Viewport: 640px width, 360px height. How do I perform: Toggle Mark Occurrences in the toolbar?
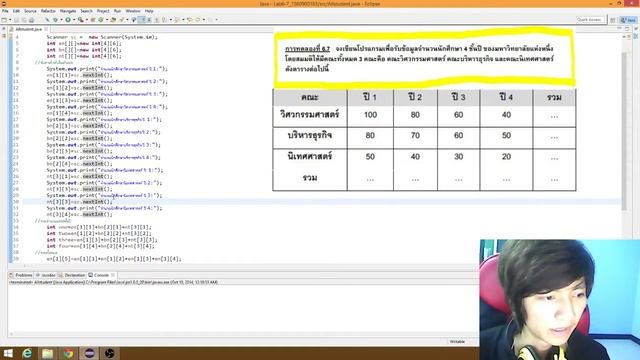pos(142,20)
